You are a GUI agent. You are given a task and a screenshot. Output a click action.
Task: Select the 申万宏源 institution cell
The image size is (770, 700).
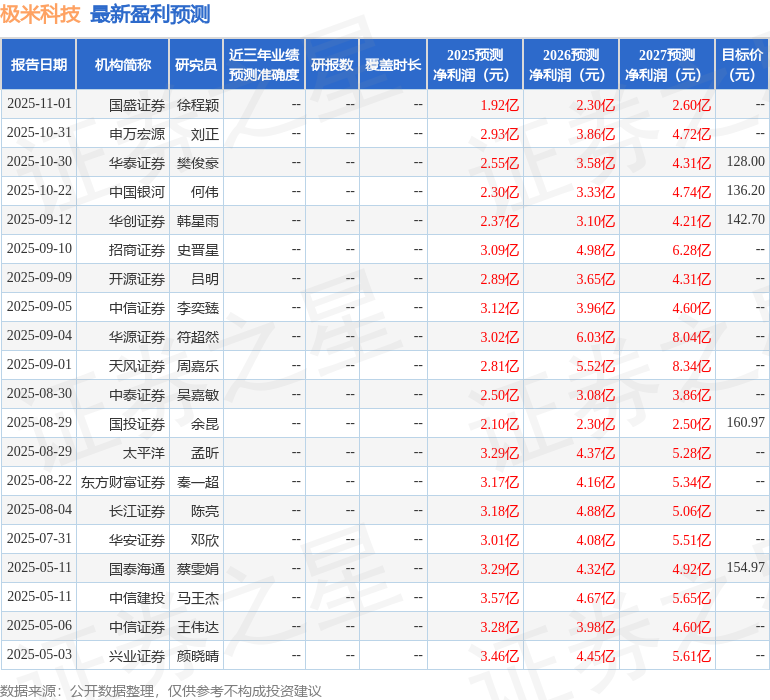[137, 134]
